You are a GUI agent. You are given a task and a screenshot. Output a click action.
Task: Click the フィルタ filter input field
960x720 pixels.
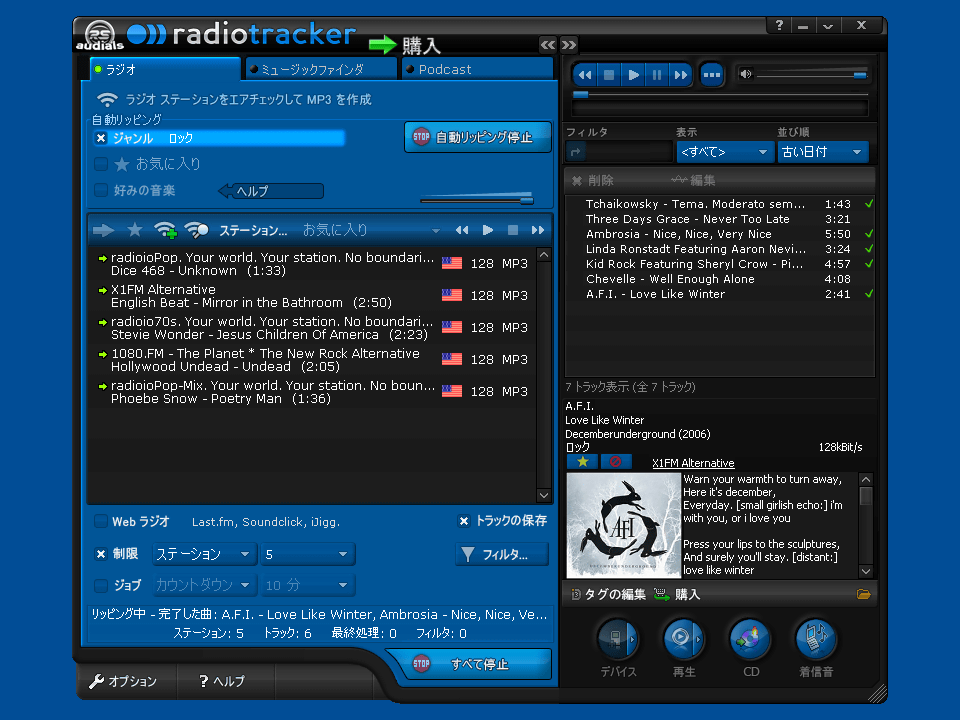tap(629, 151)
